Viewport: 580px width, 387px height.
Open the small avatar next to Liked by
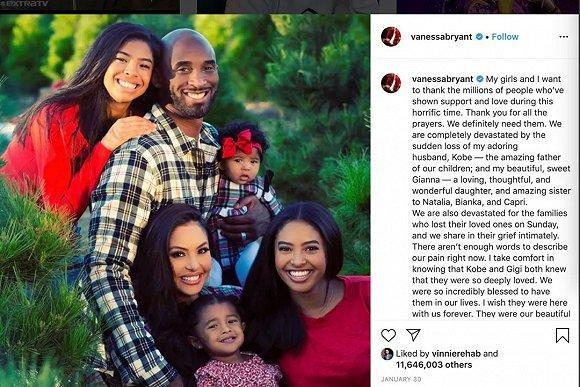pos(387,354)
